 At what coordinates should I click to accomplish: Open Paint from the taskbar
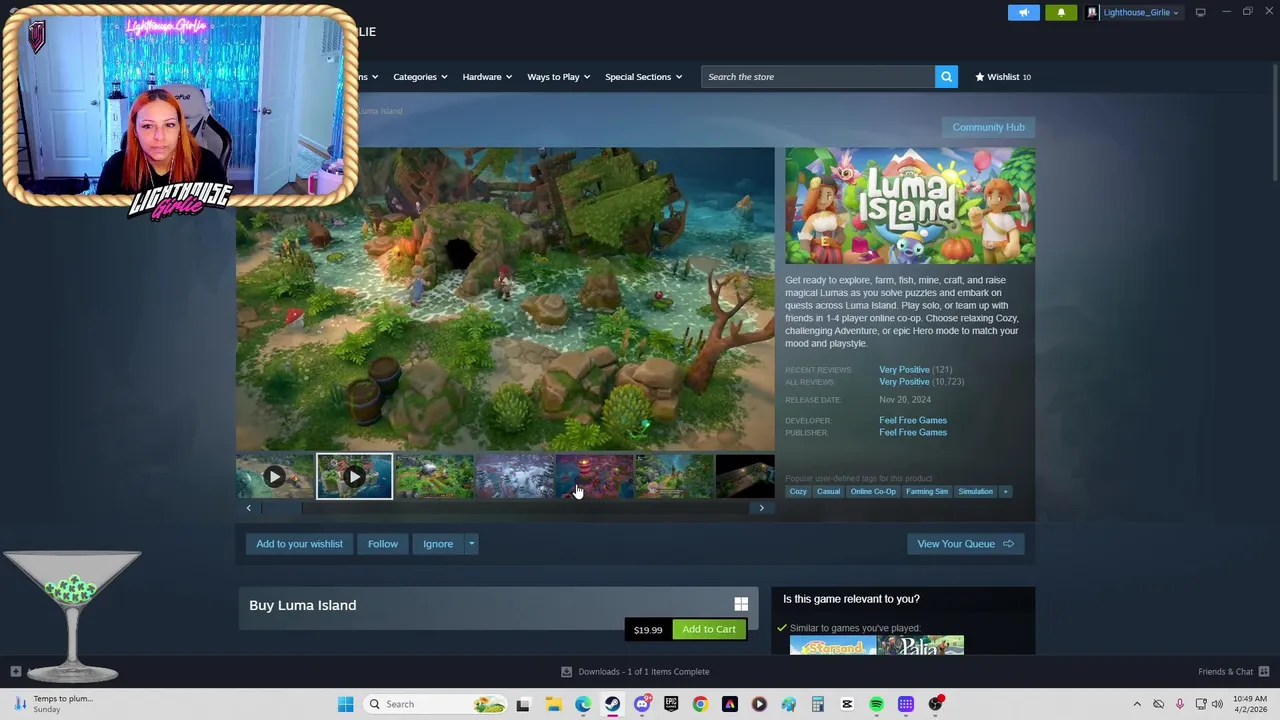pos(788,704)
